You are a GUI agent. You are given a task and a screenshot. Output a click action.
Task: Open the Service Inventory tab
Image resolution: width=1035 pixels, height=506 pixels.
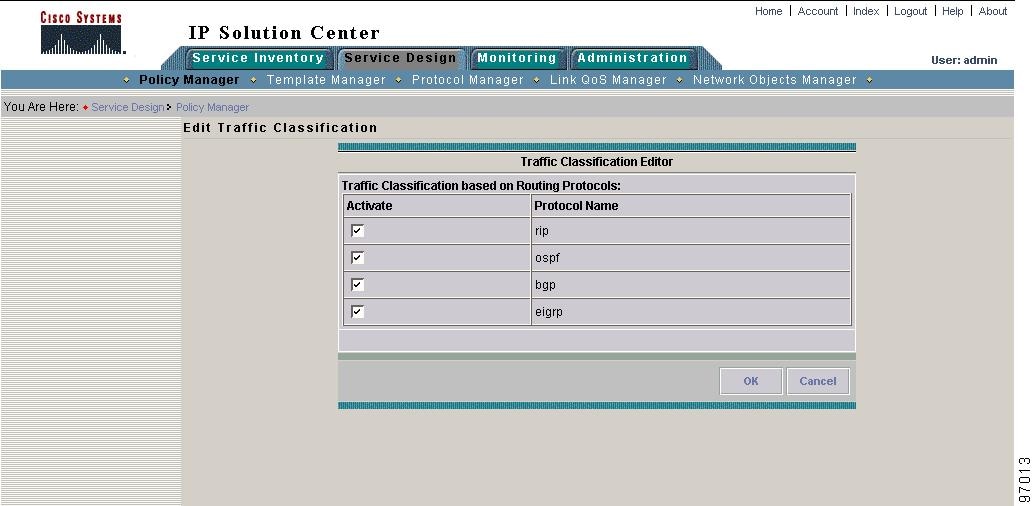pyautogui.click(x=258, y=58)
